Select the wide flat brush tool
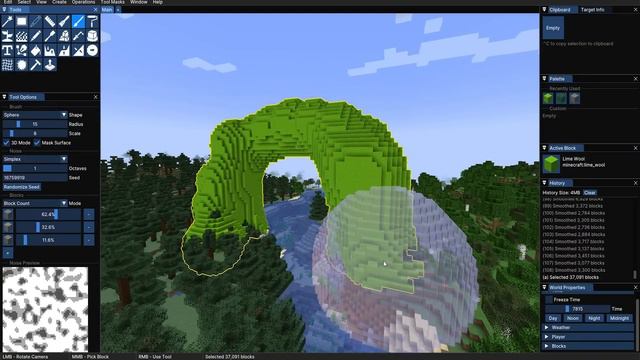Image resolution: width=640 pixels, height=360 pixels. click(x=64, y=21)
